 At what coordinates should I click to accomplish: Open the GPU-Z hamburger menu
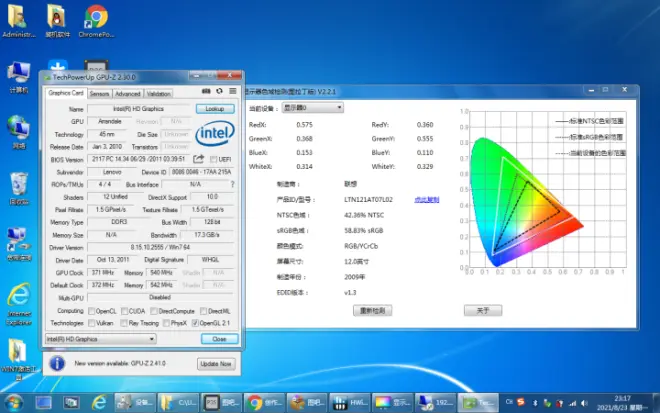point(233,91)
